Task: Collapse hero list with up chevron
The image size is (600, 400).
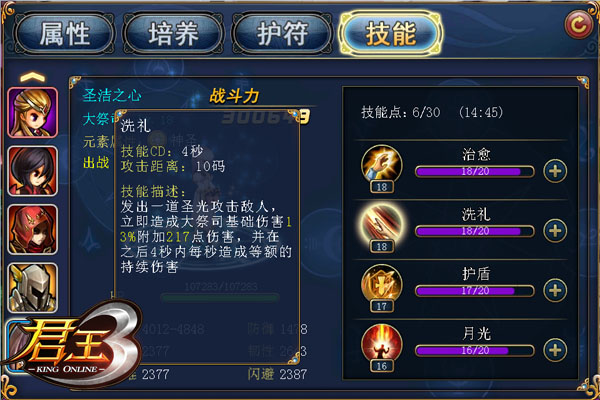Action: pyautogui.click(x=33, y=77)
